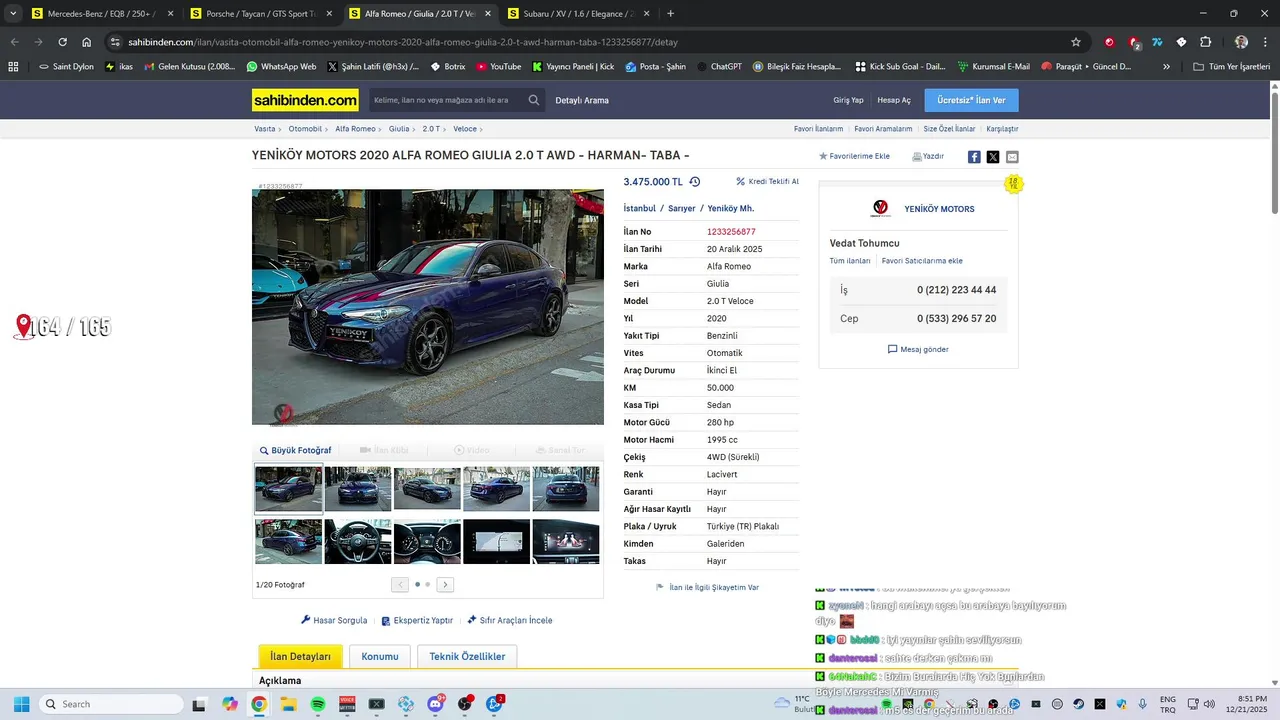Click in site search input field
Image resolution: width=1280 pixels, height=720 pixels.
446,100
